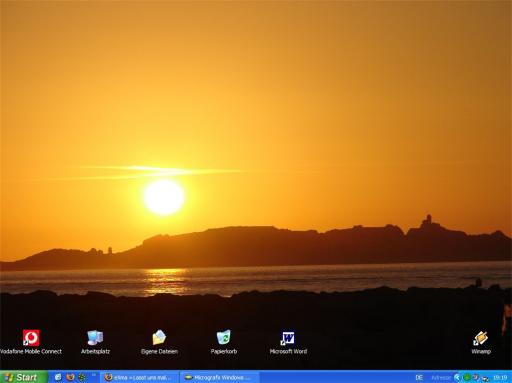
Task: Click the tray icon beside green circle
Action: (476, 377)
